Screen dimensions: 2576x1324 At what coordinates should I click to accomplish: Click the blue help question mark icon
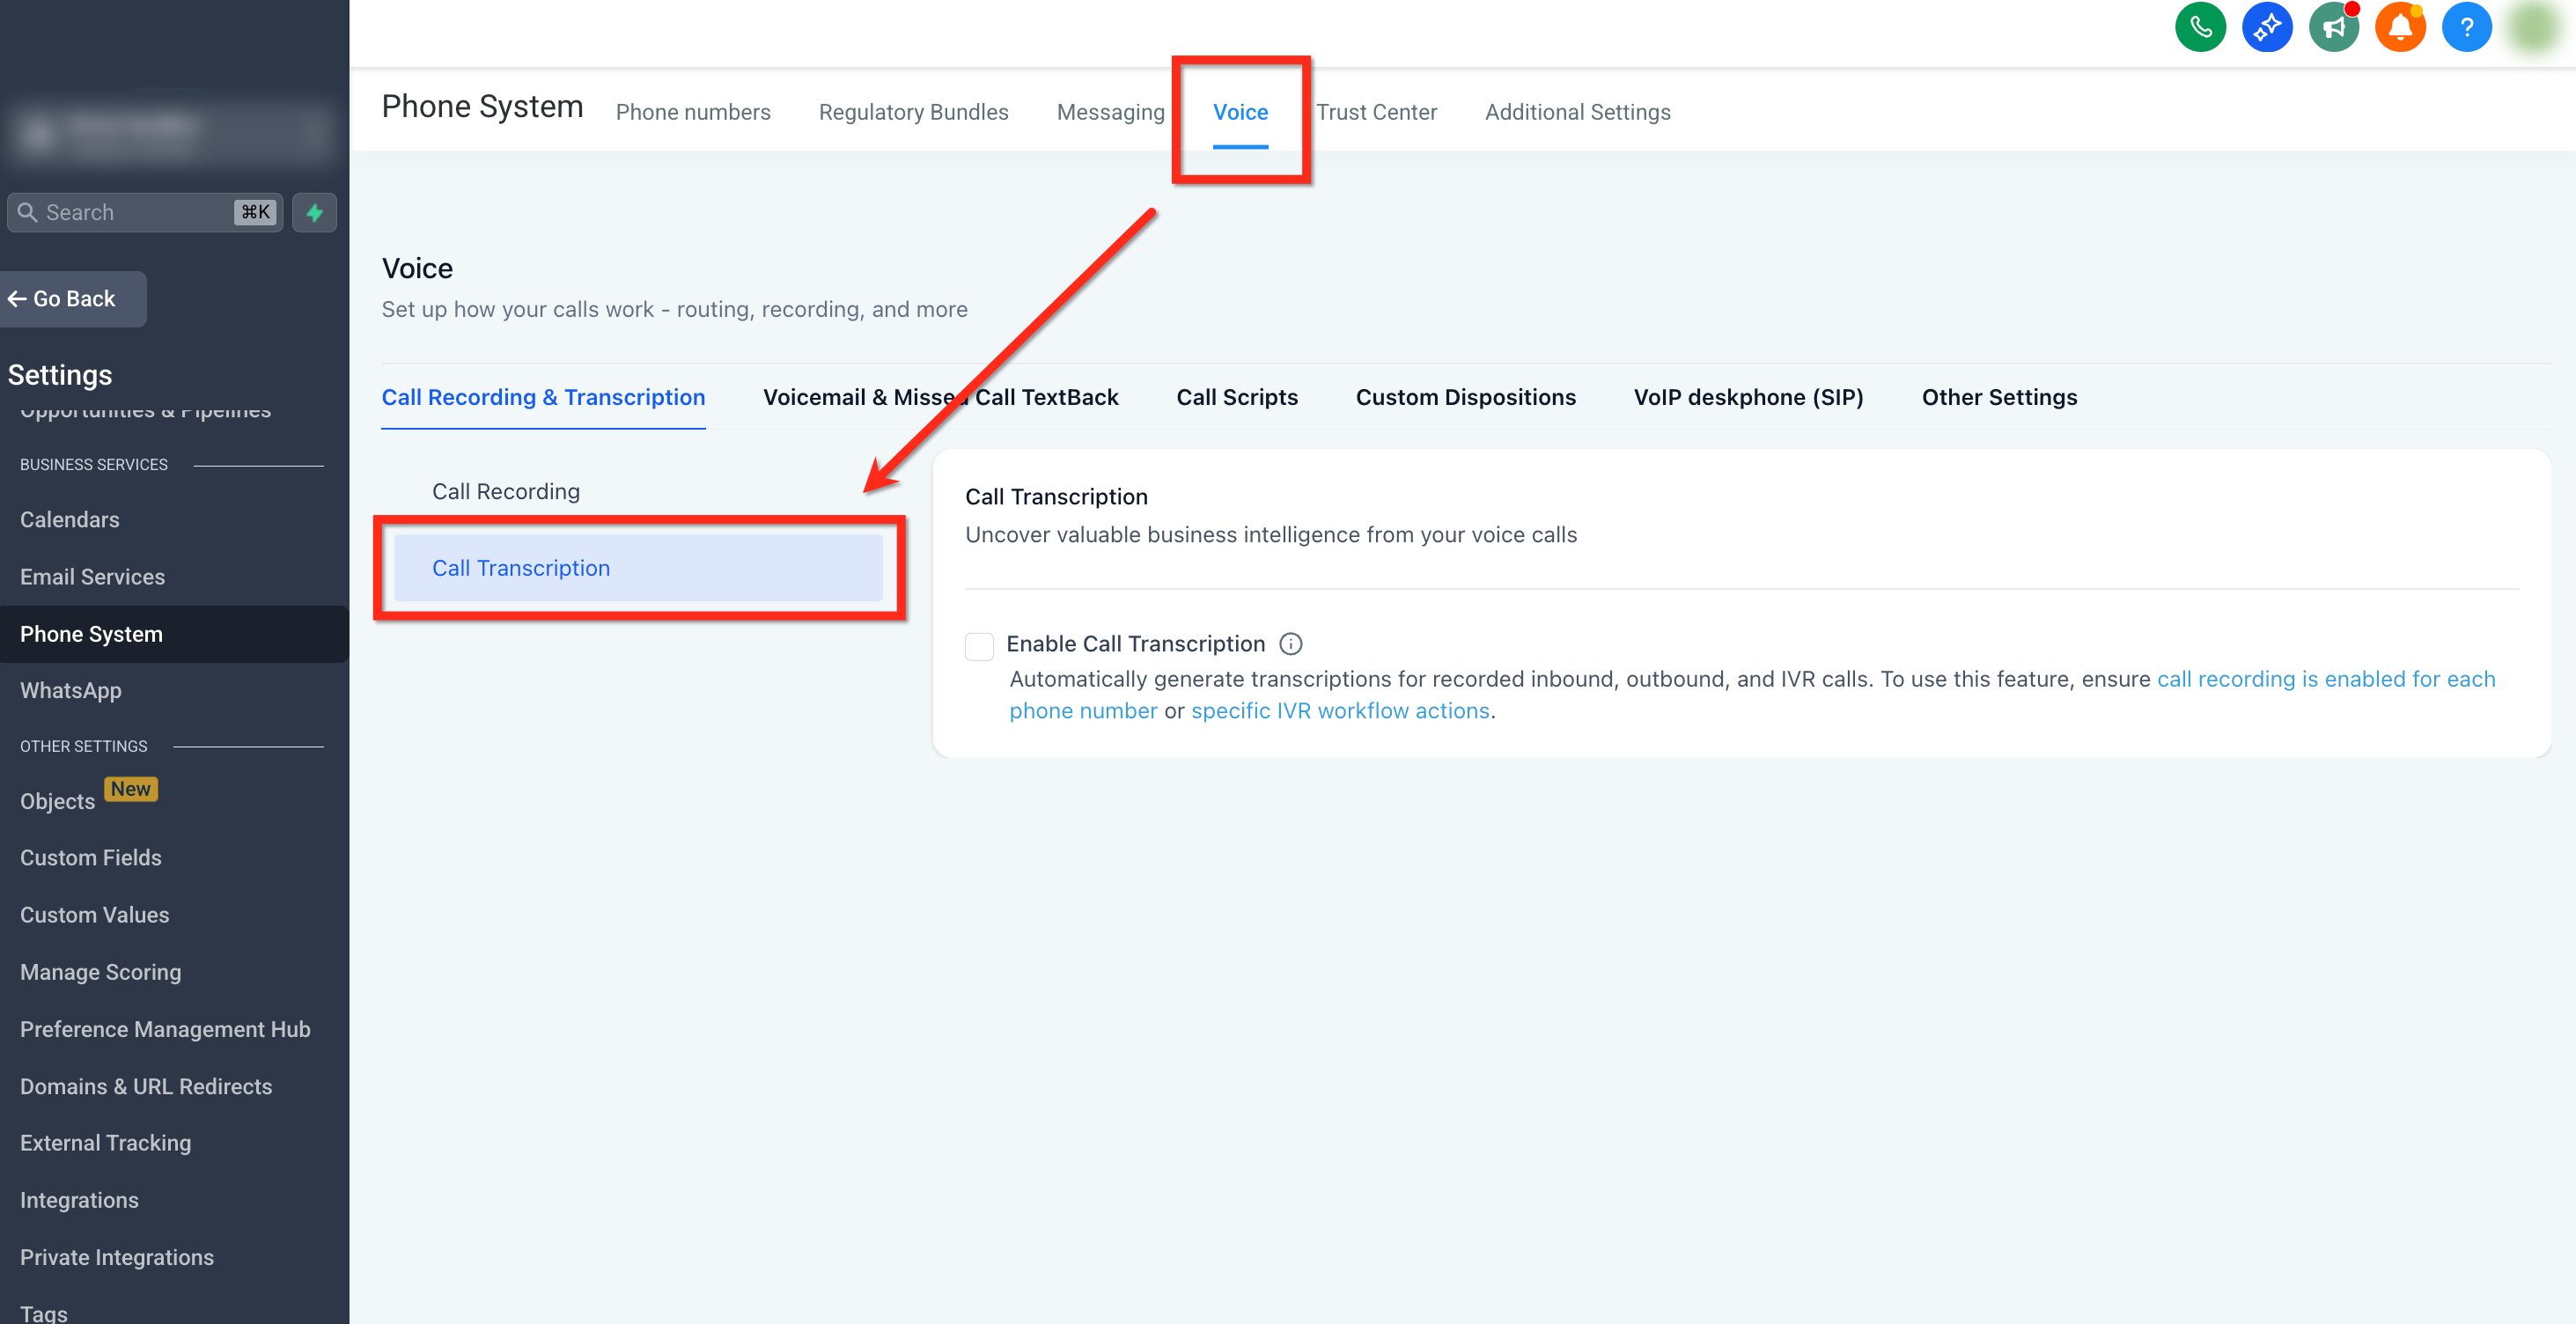2466,27
